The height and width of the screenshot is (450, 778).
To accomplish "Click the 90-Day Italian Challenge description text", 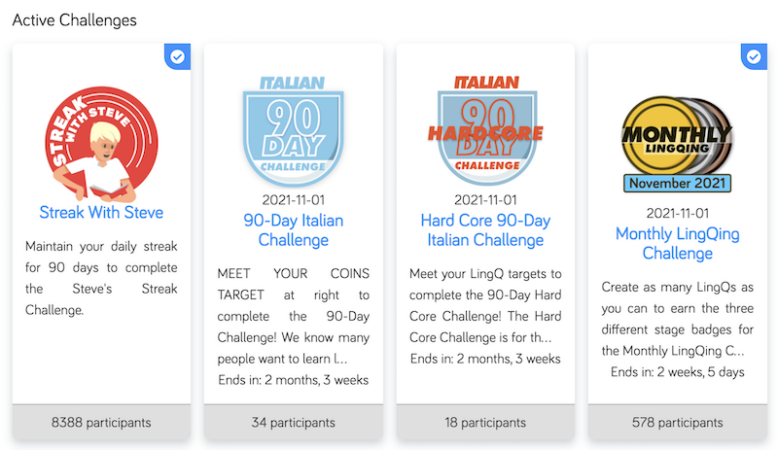I will click(293, 315).
